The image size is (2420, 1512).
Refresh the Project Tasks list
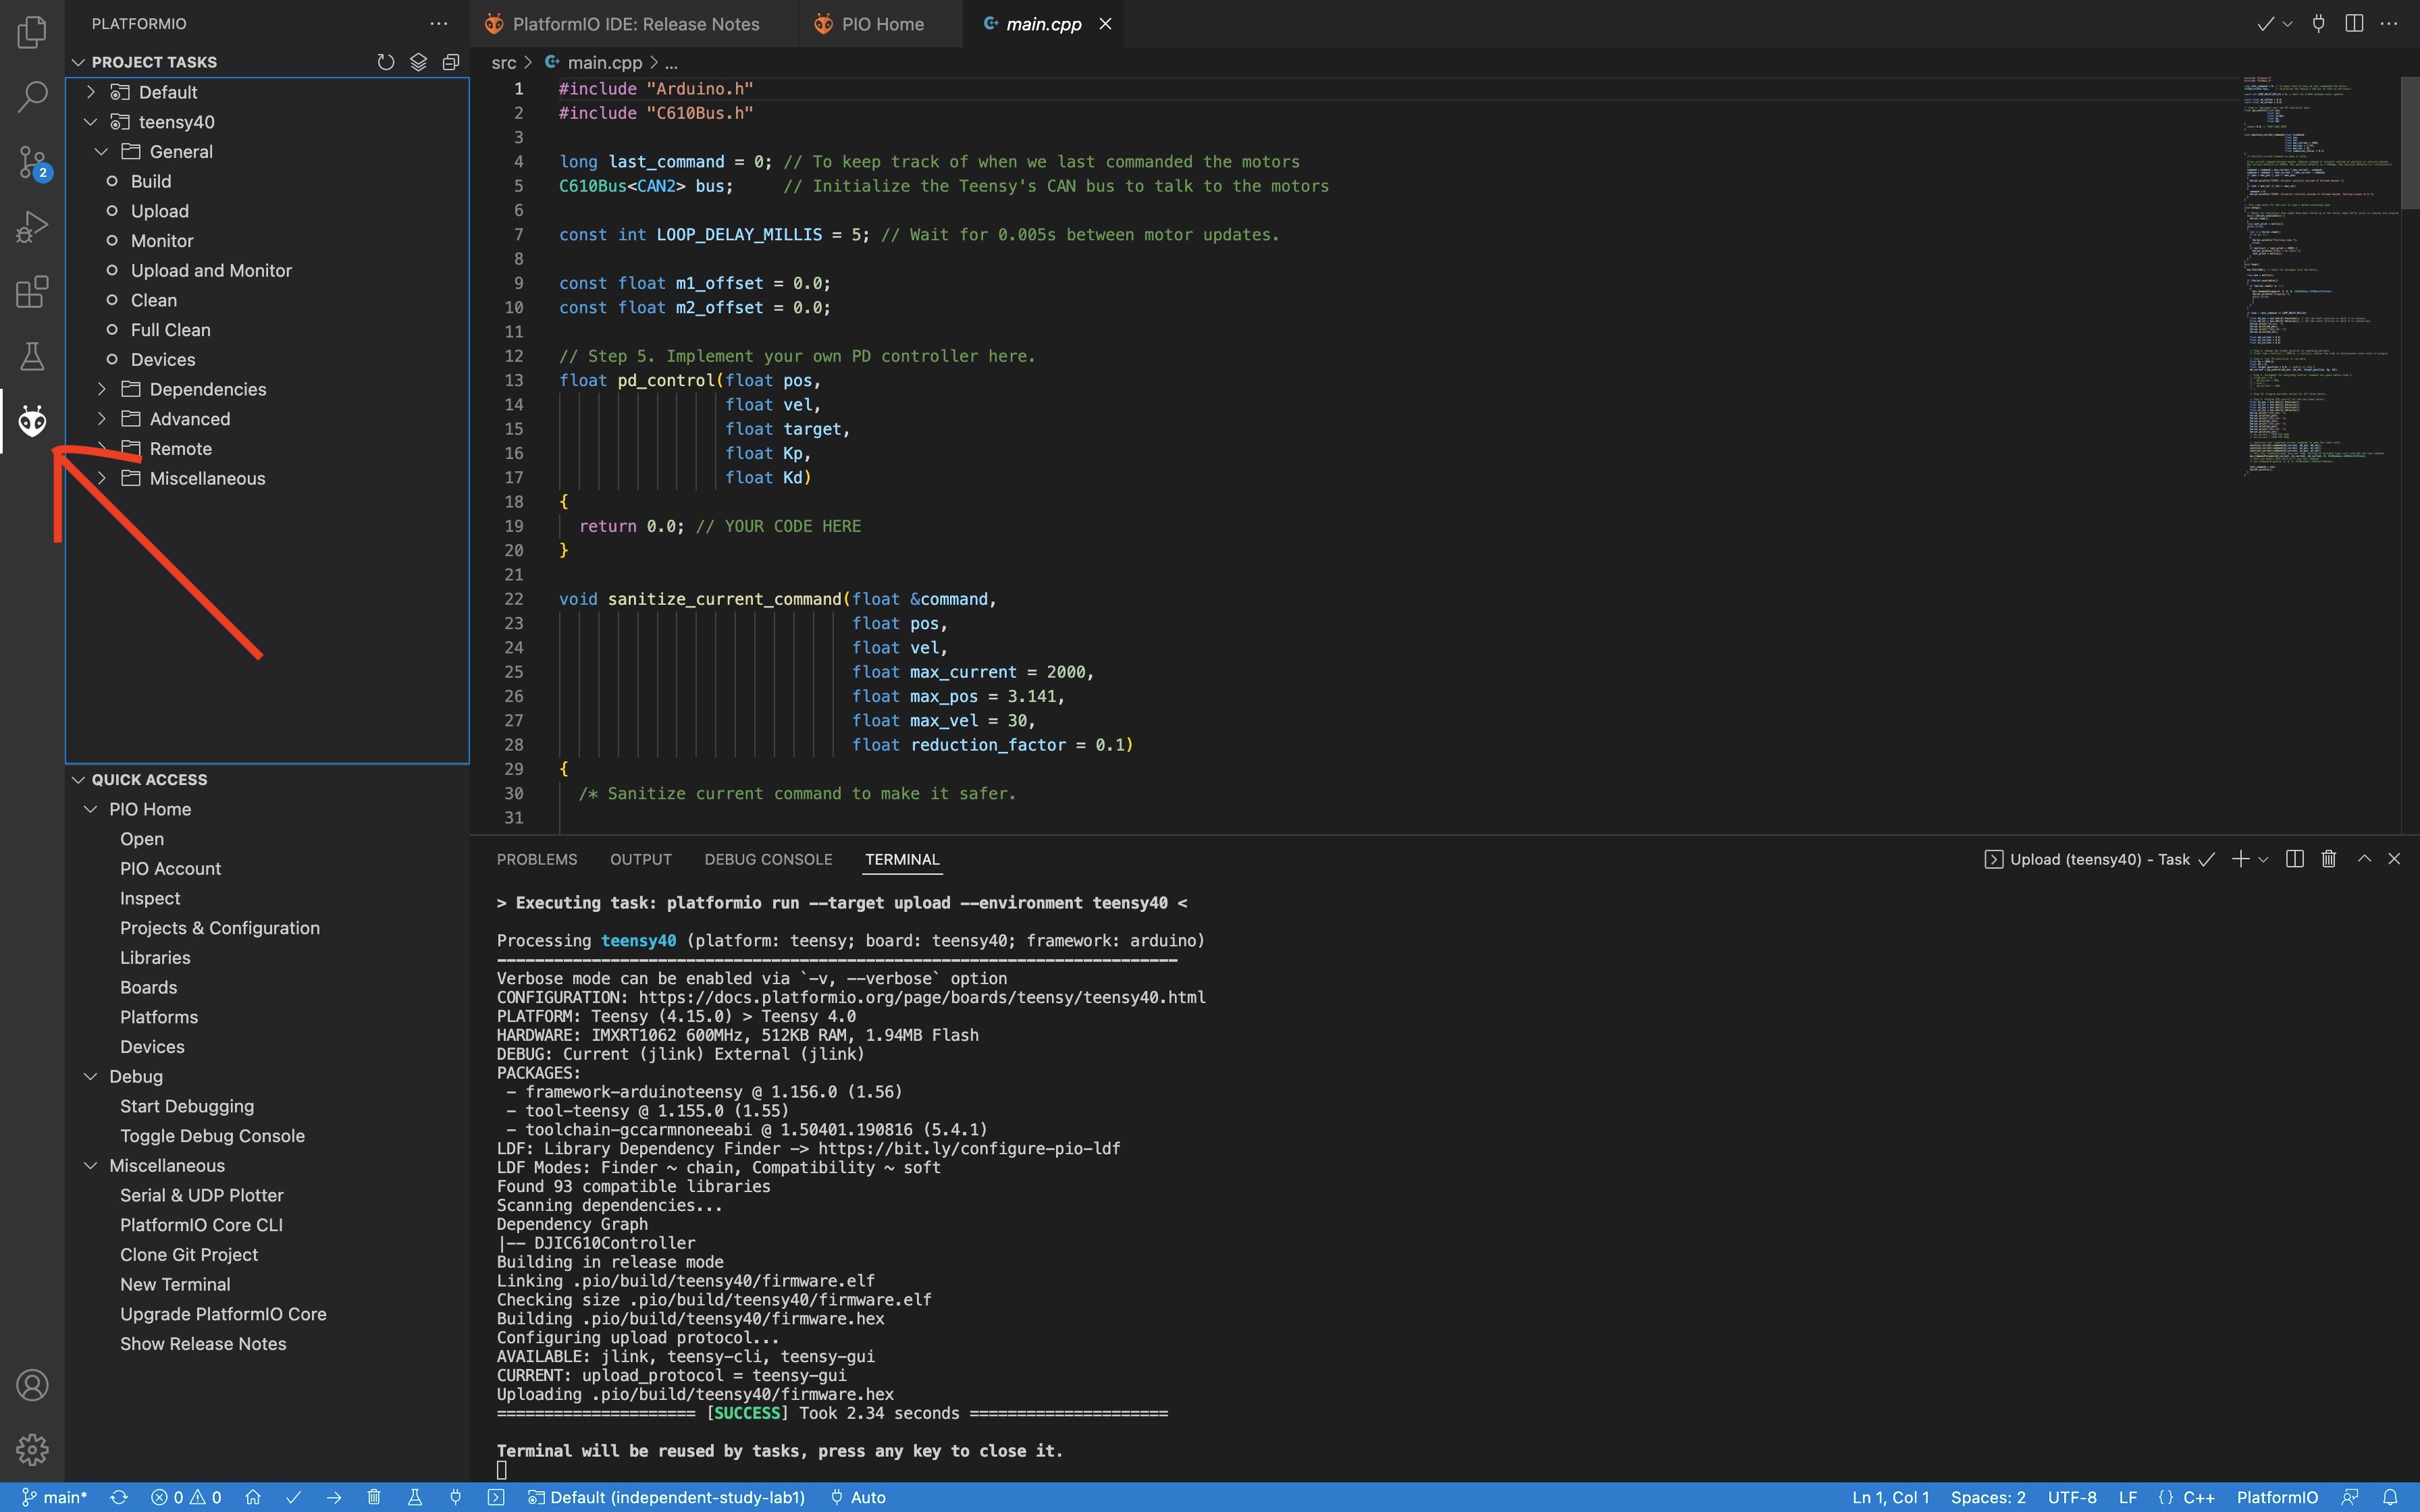(x=386, y=62)
